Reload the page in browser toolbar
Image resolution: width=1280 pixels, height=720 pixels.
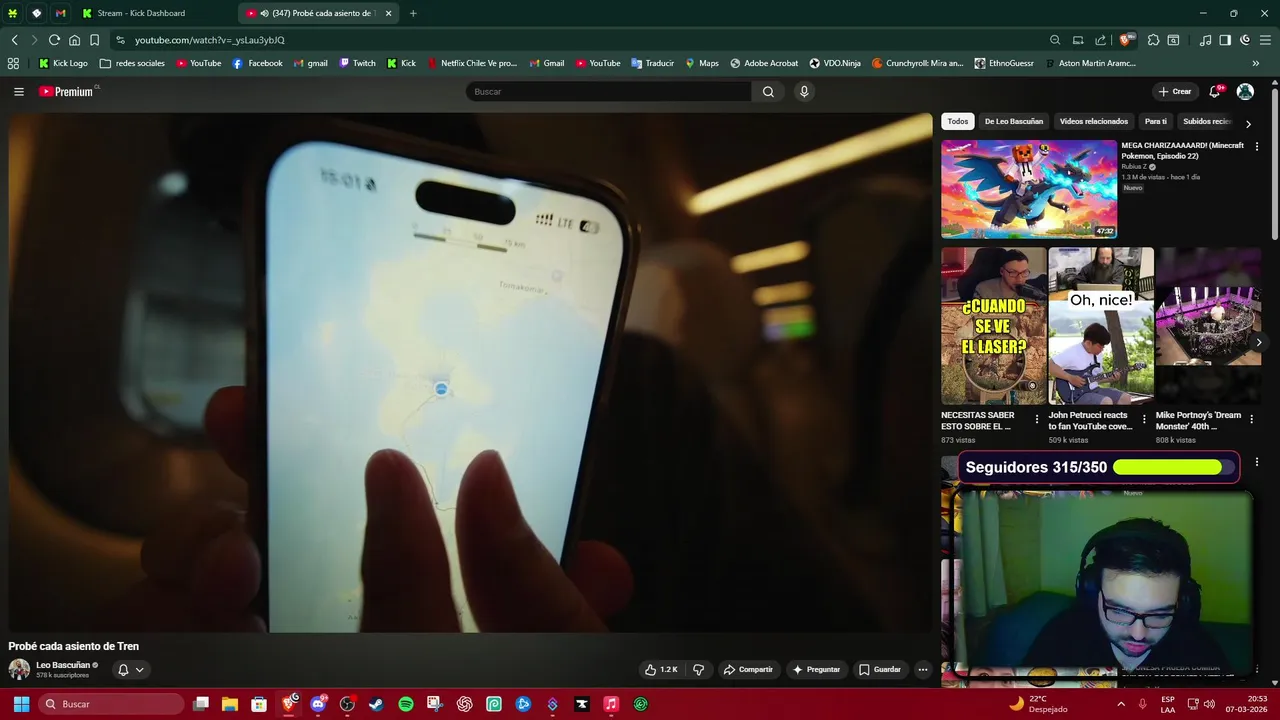[54, 40]
